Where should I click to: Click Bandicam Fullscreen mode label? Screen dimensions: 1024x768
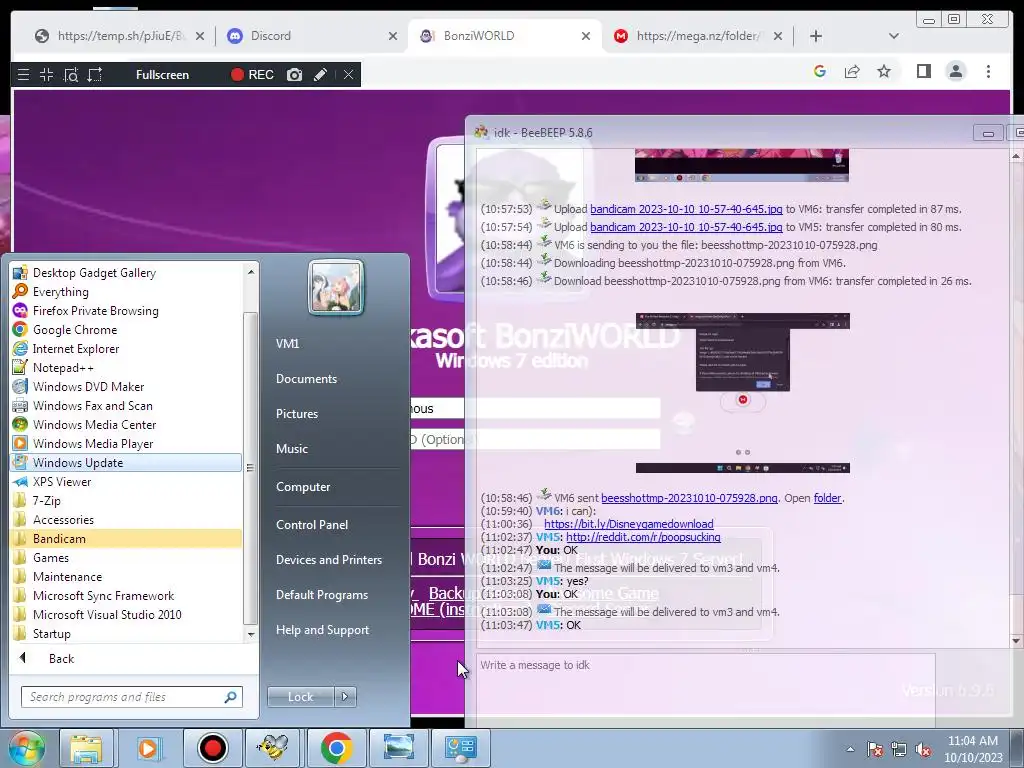tap(163, 74)
